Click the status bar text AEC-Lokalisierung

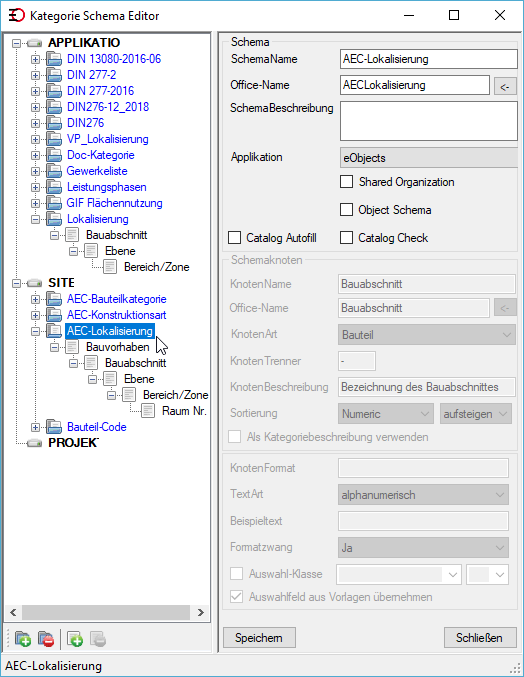coord(54,666)
